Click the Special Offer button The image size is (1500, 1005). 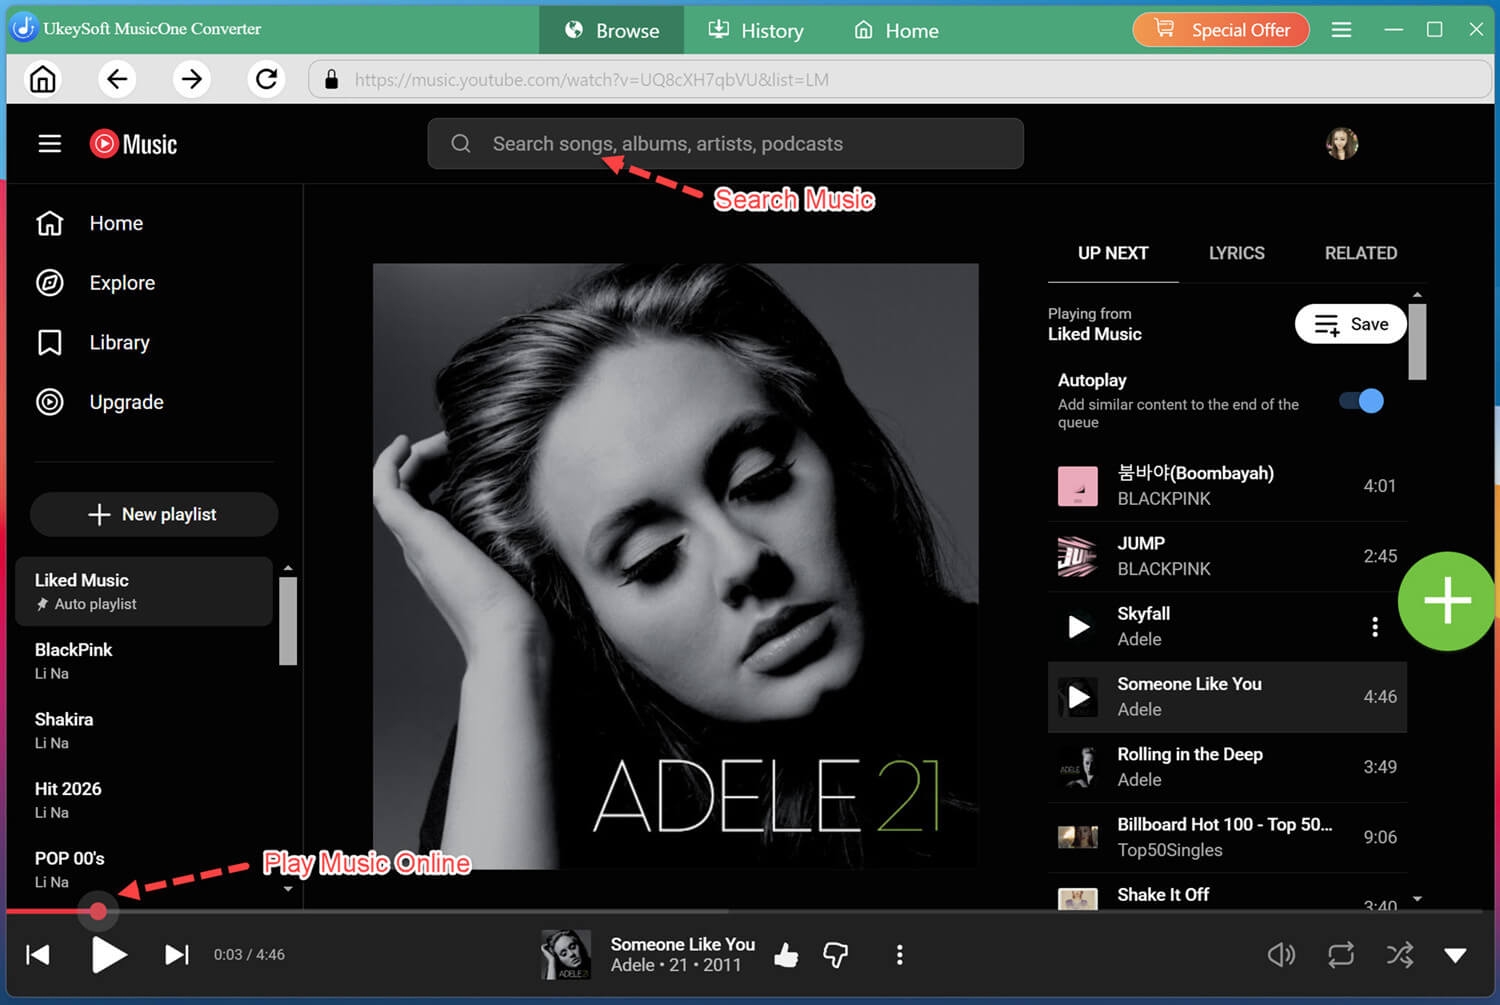click(1221, 30)
